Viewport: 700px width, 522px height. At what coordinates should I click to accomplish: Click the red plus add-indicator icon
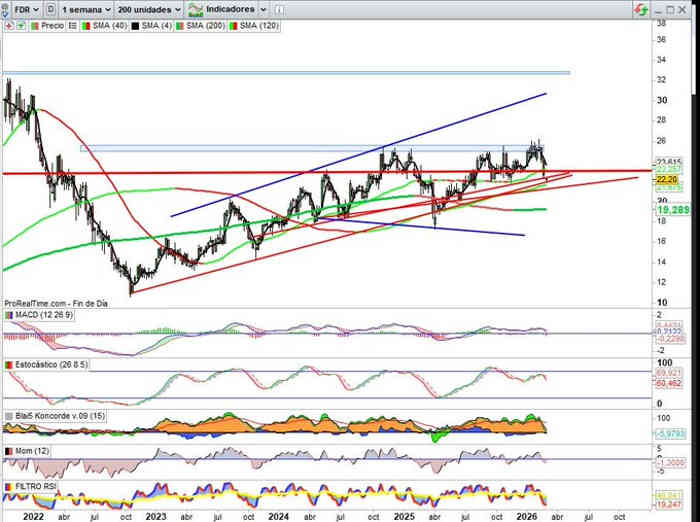point(7,25)
